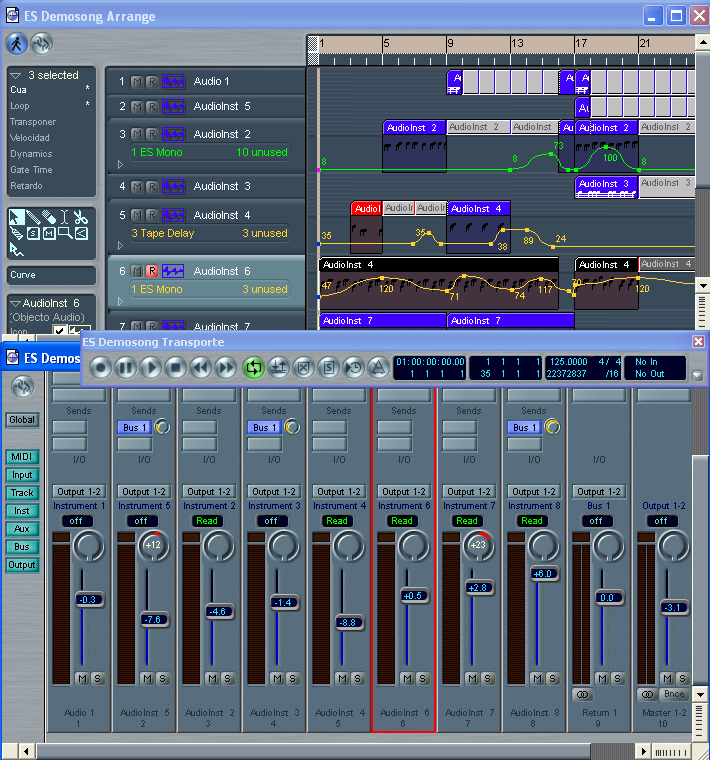Toggle the green Cycle button in Transport
The height and width of the screenshot is (760, 710).
(253, 368)
